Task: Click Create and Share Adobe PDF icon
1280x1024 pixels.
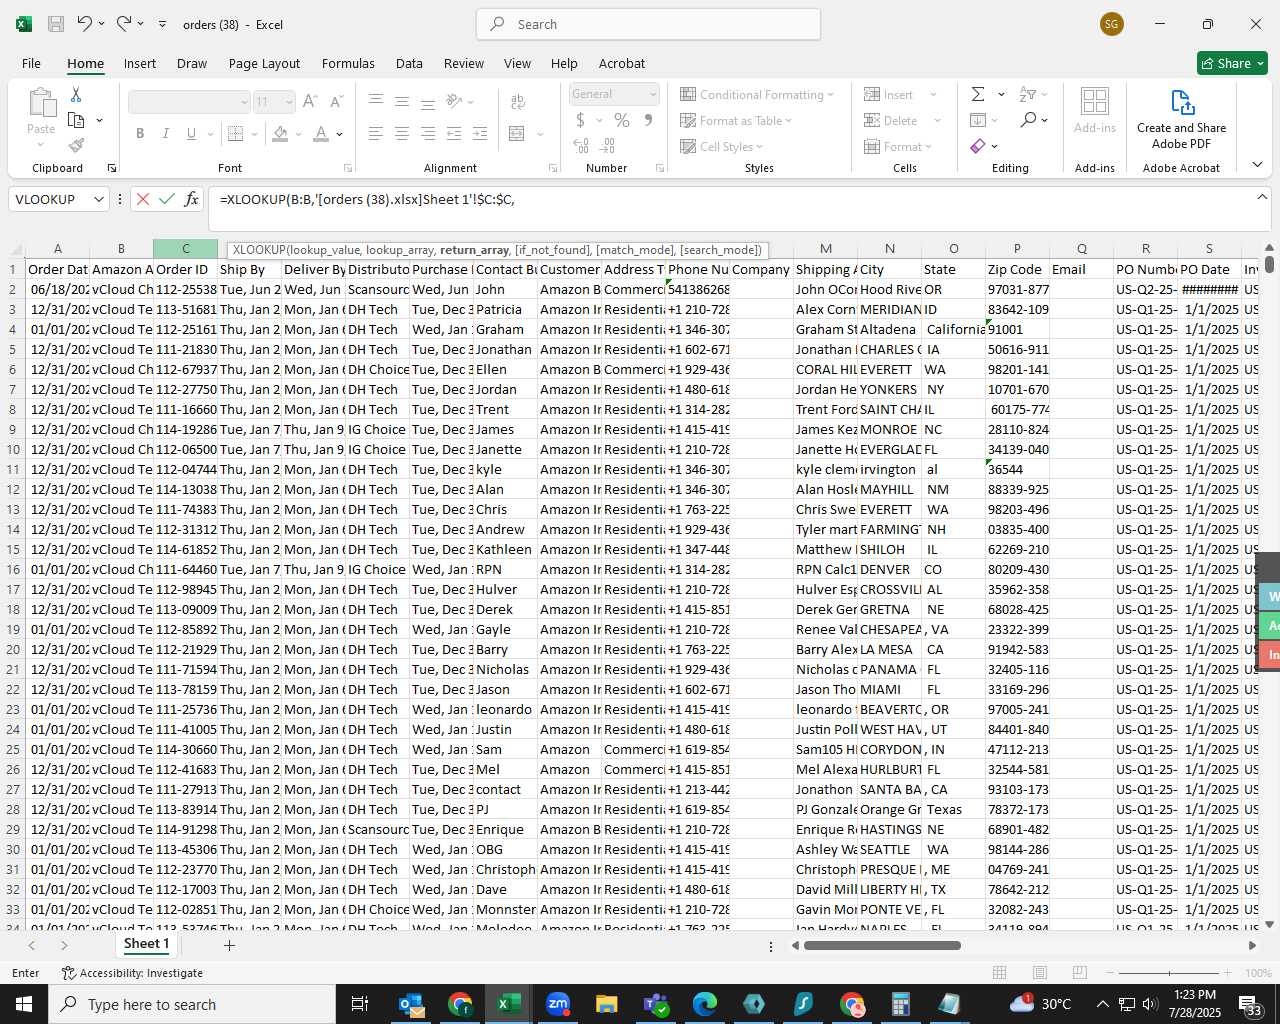Action: pos(1182,102)
